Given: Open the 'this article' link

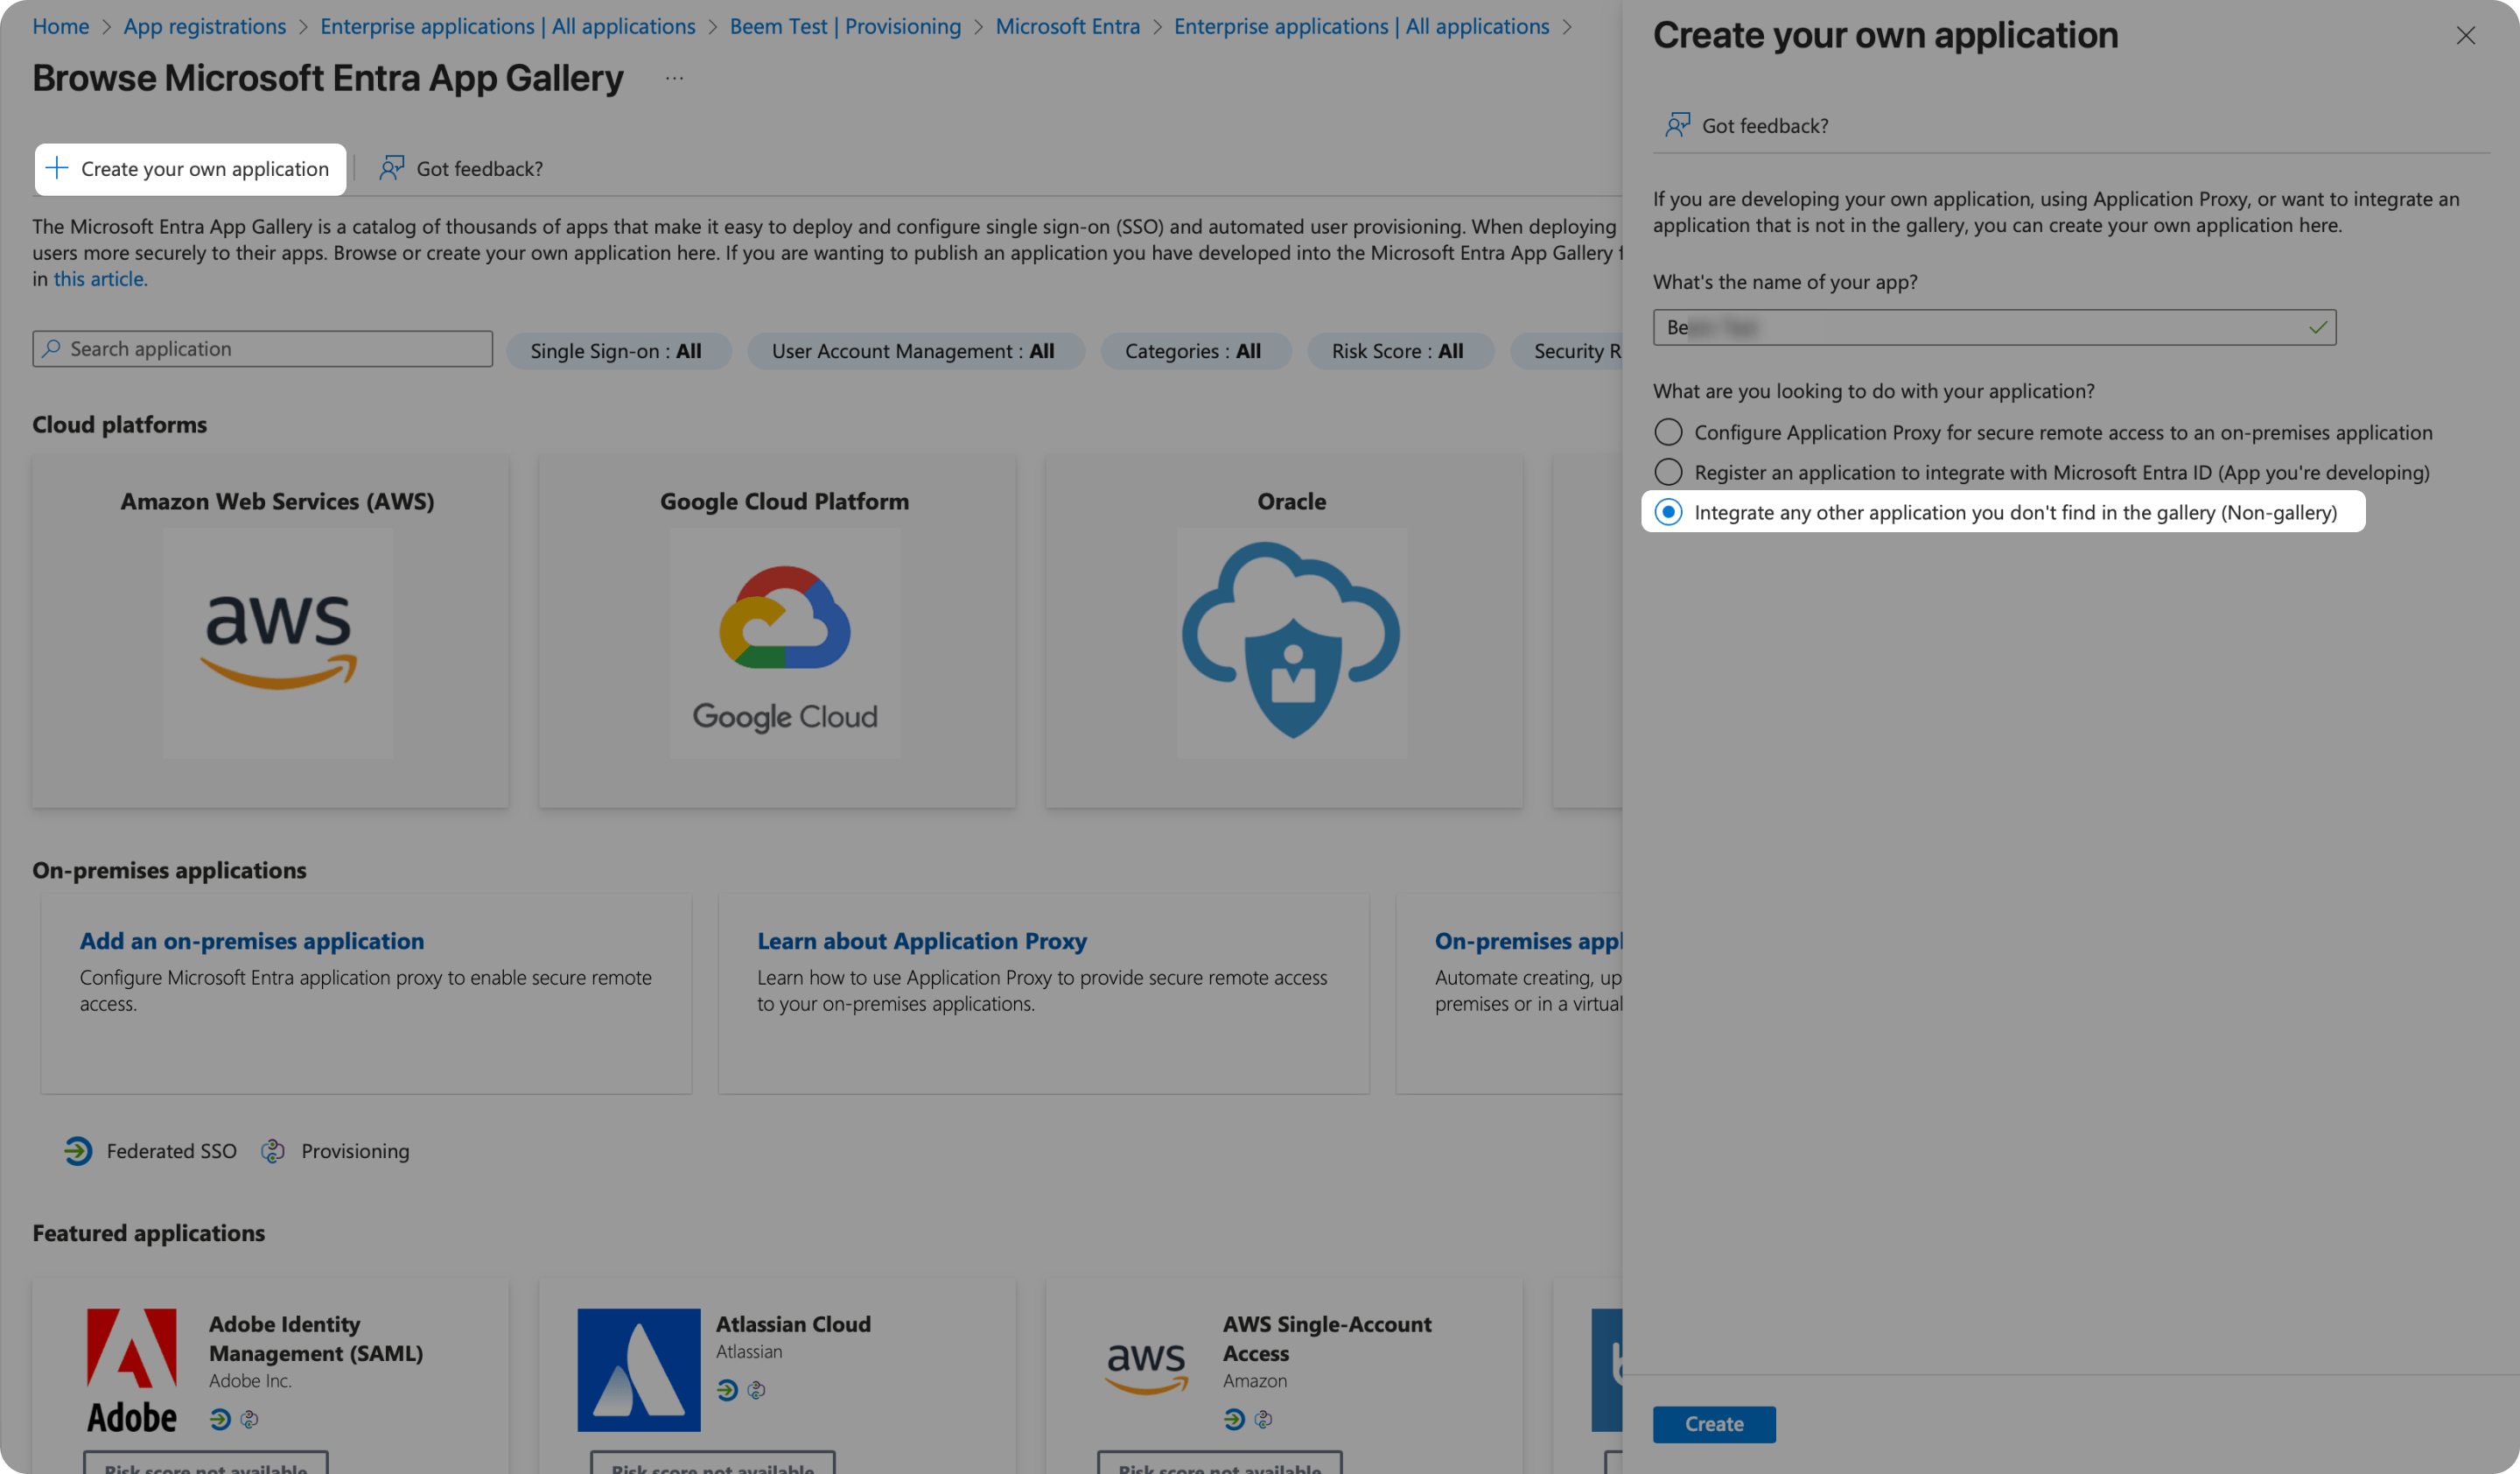Looking at the screenshot, I should coord(100,279).
